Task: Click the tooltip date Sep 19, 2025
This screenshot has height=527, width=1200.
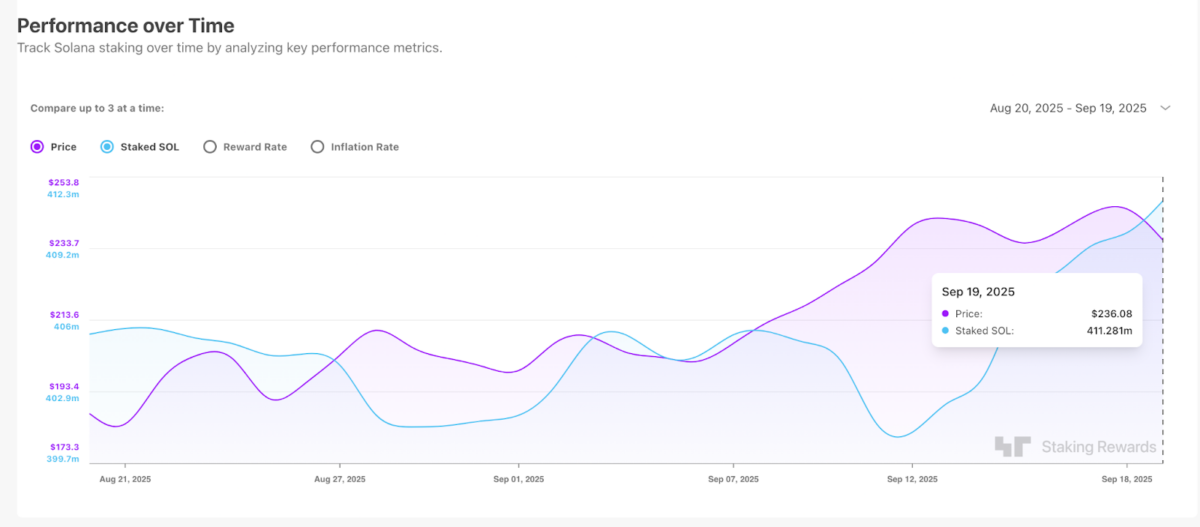Action: [x=978, y=292]
